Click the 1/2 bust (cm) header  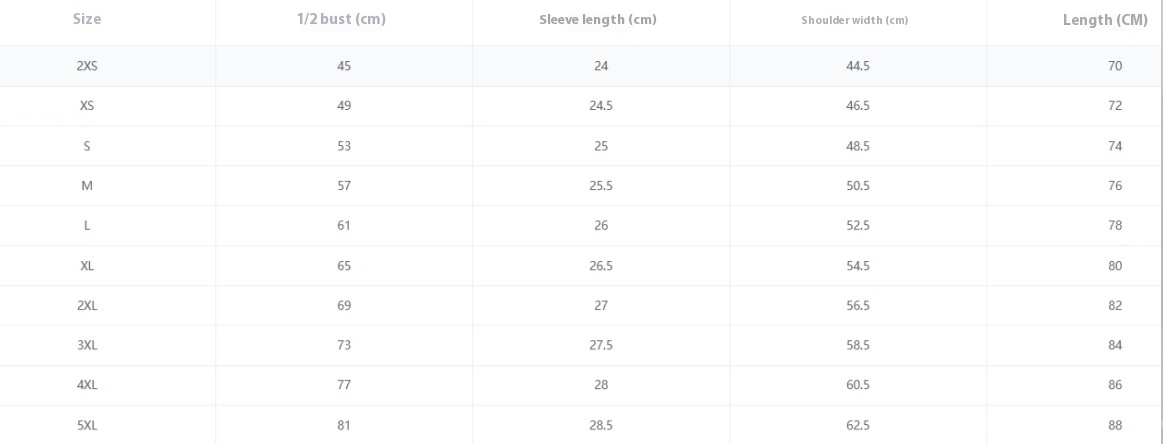[x=341, y=19]
